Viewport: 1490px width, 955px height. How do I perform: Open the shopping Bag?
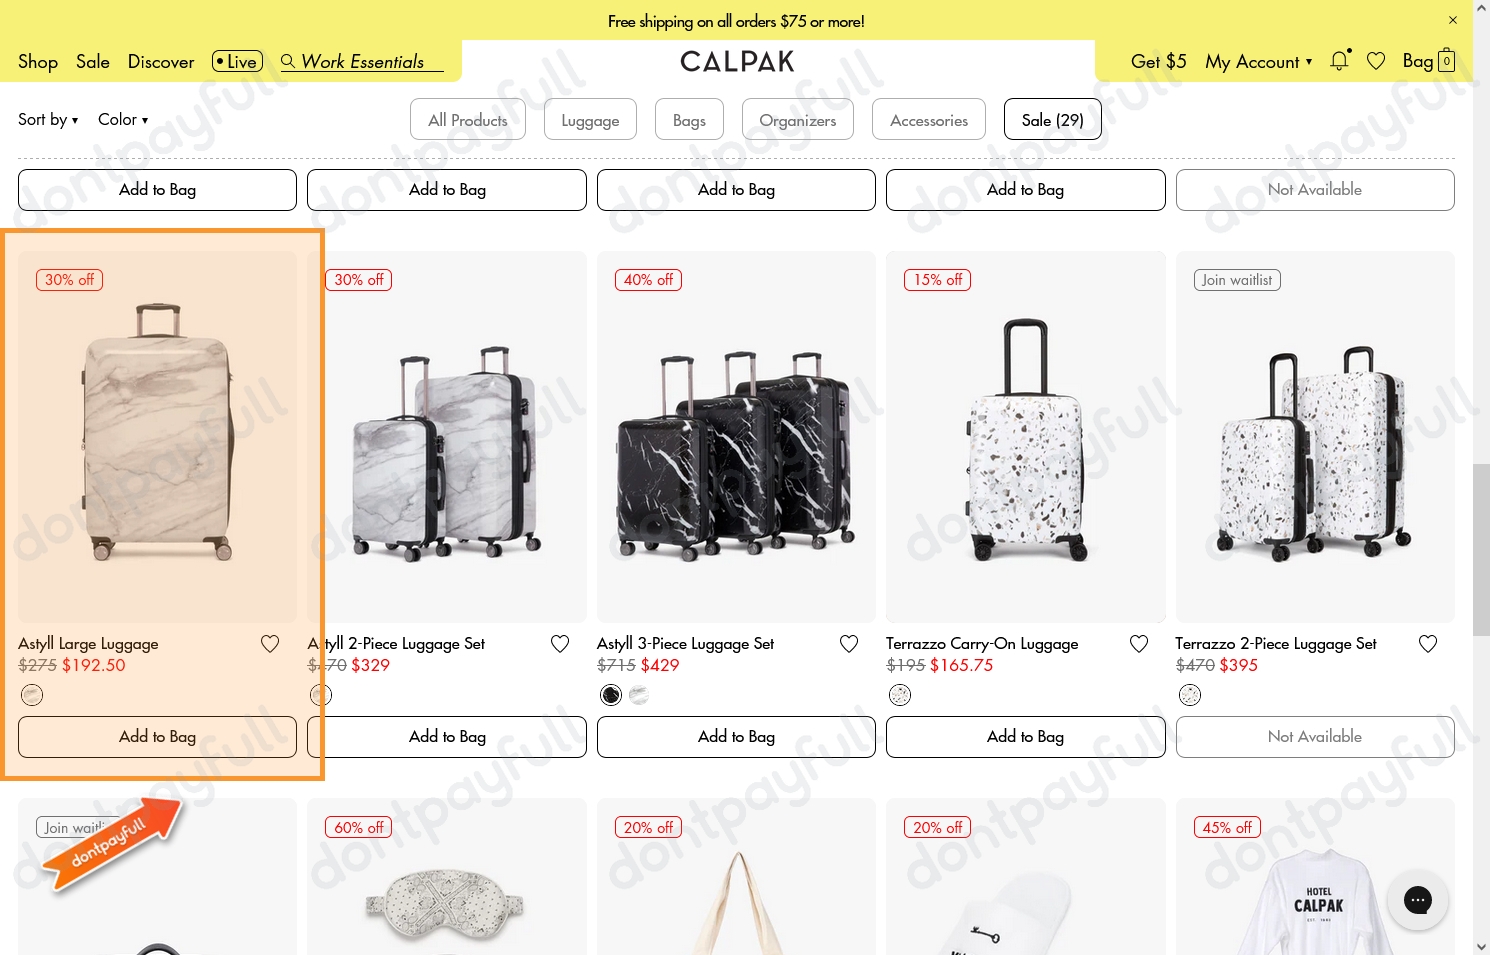tap(1428, 61)
